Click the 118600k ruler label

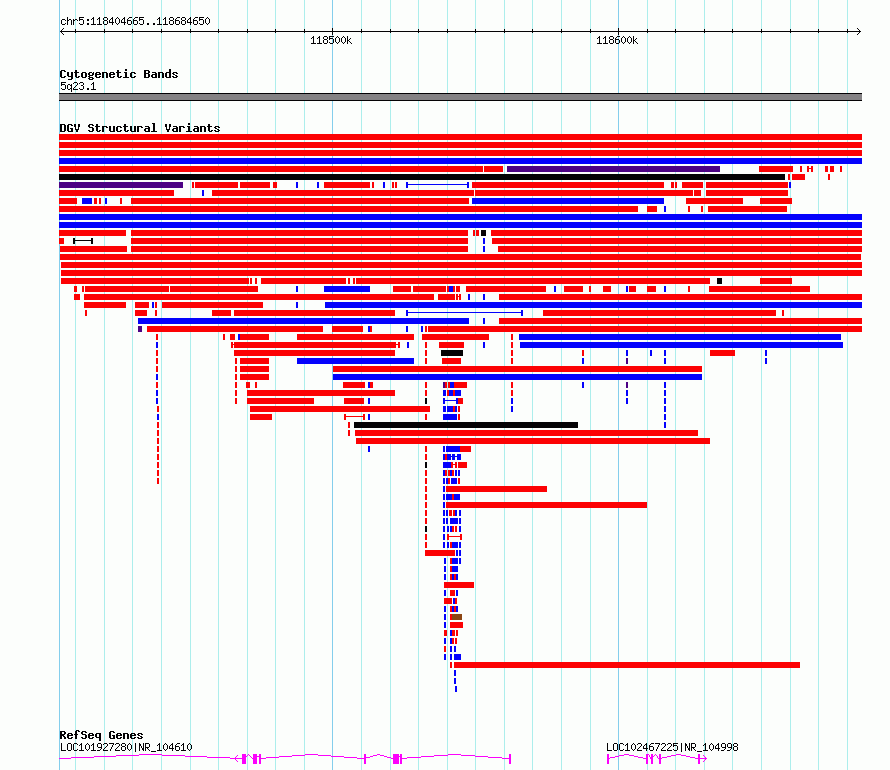(x=617, y=40)
